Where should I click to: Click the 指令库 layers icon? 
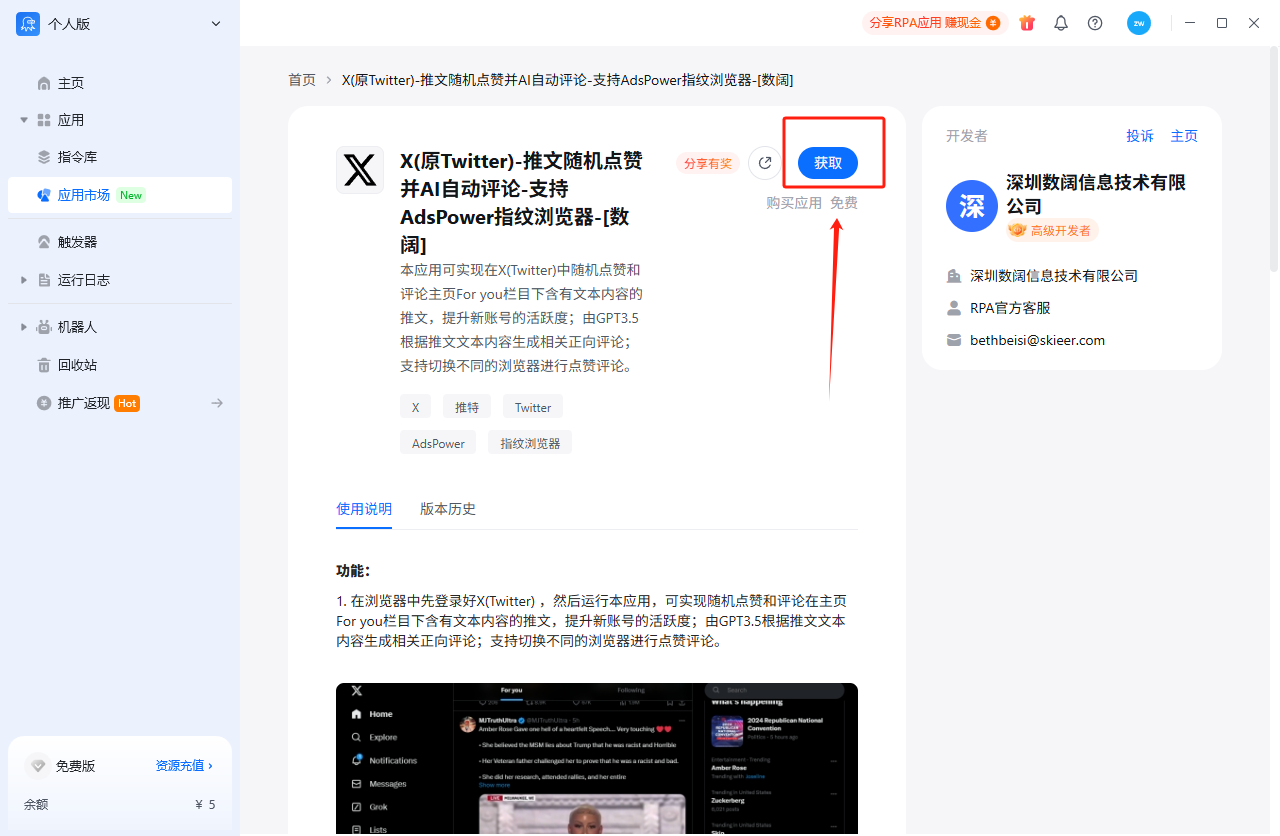[x=44, y=157]
